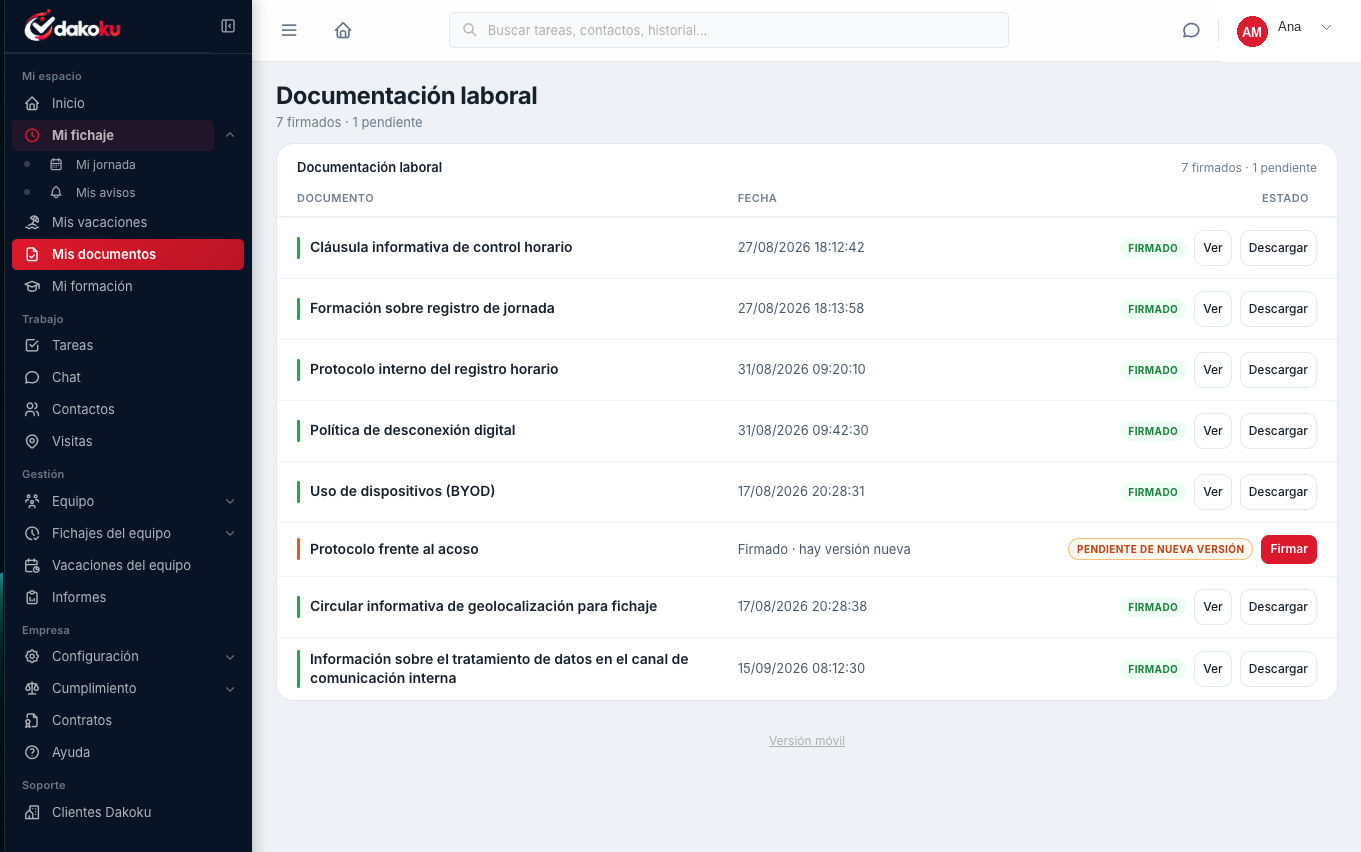The image size is (1361, 852).
Task: Expand the Fichajes del equipo chevron
Action: [230, 533]
